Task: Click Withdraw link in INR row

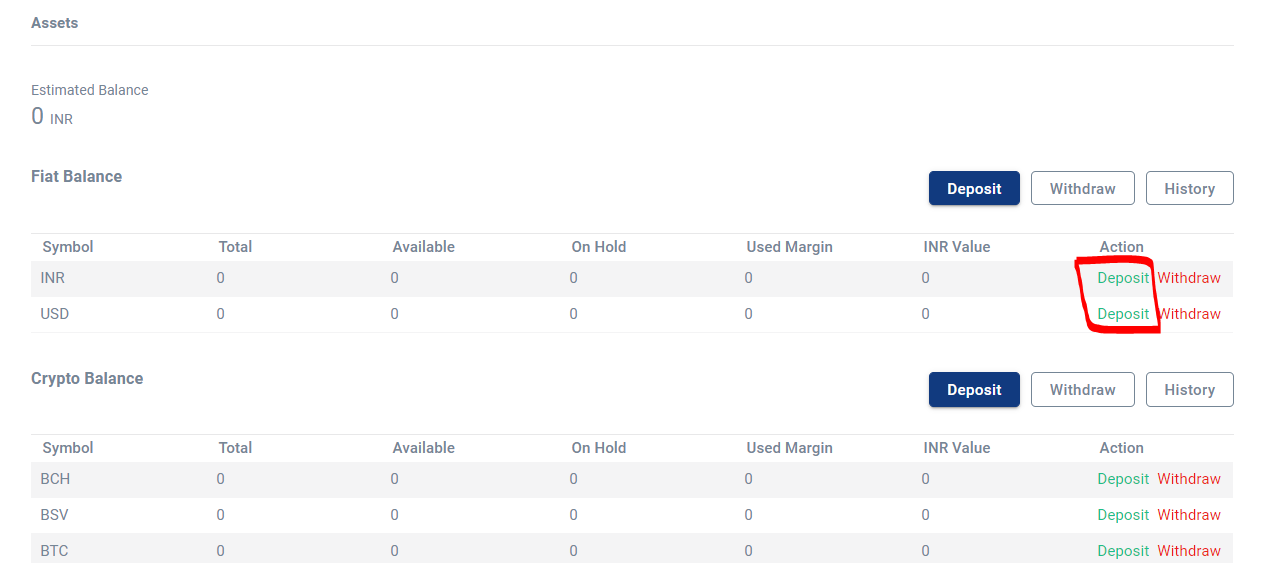Action: coord(1189,278)
